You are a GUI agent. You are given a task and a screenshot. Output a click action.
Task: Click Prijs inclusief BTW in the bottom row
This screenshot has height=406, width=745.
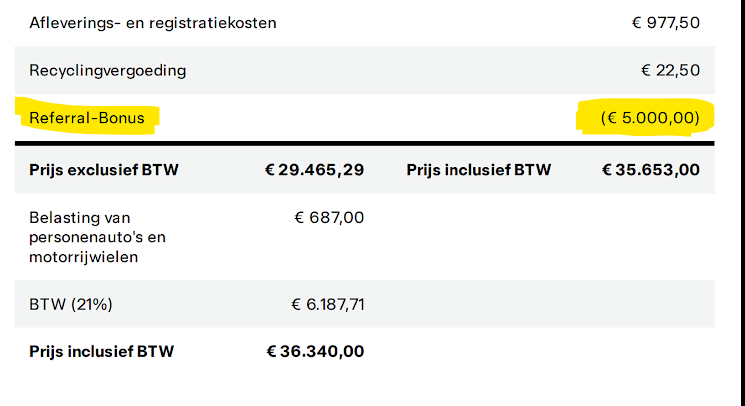101,351
